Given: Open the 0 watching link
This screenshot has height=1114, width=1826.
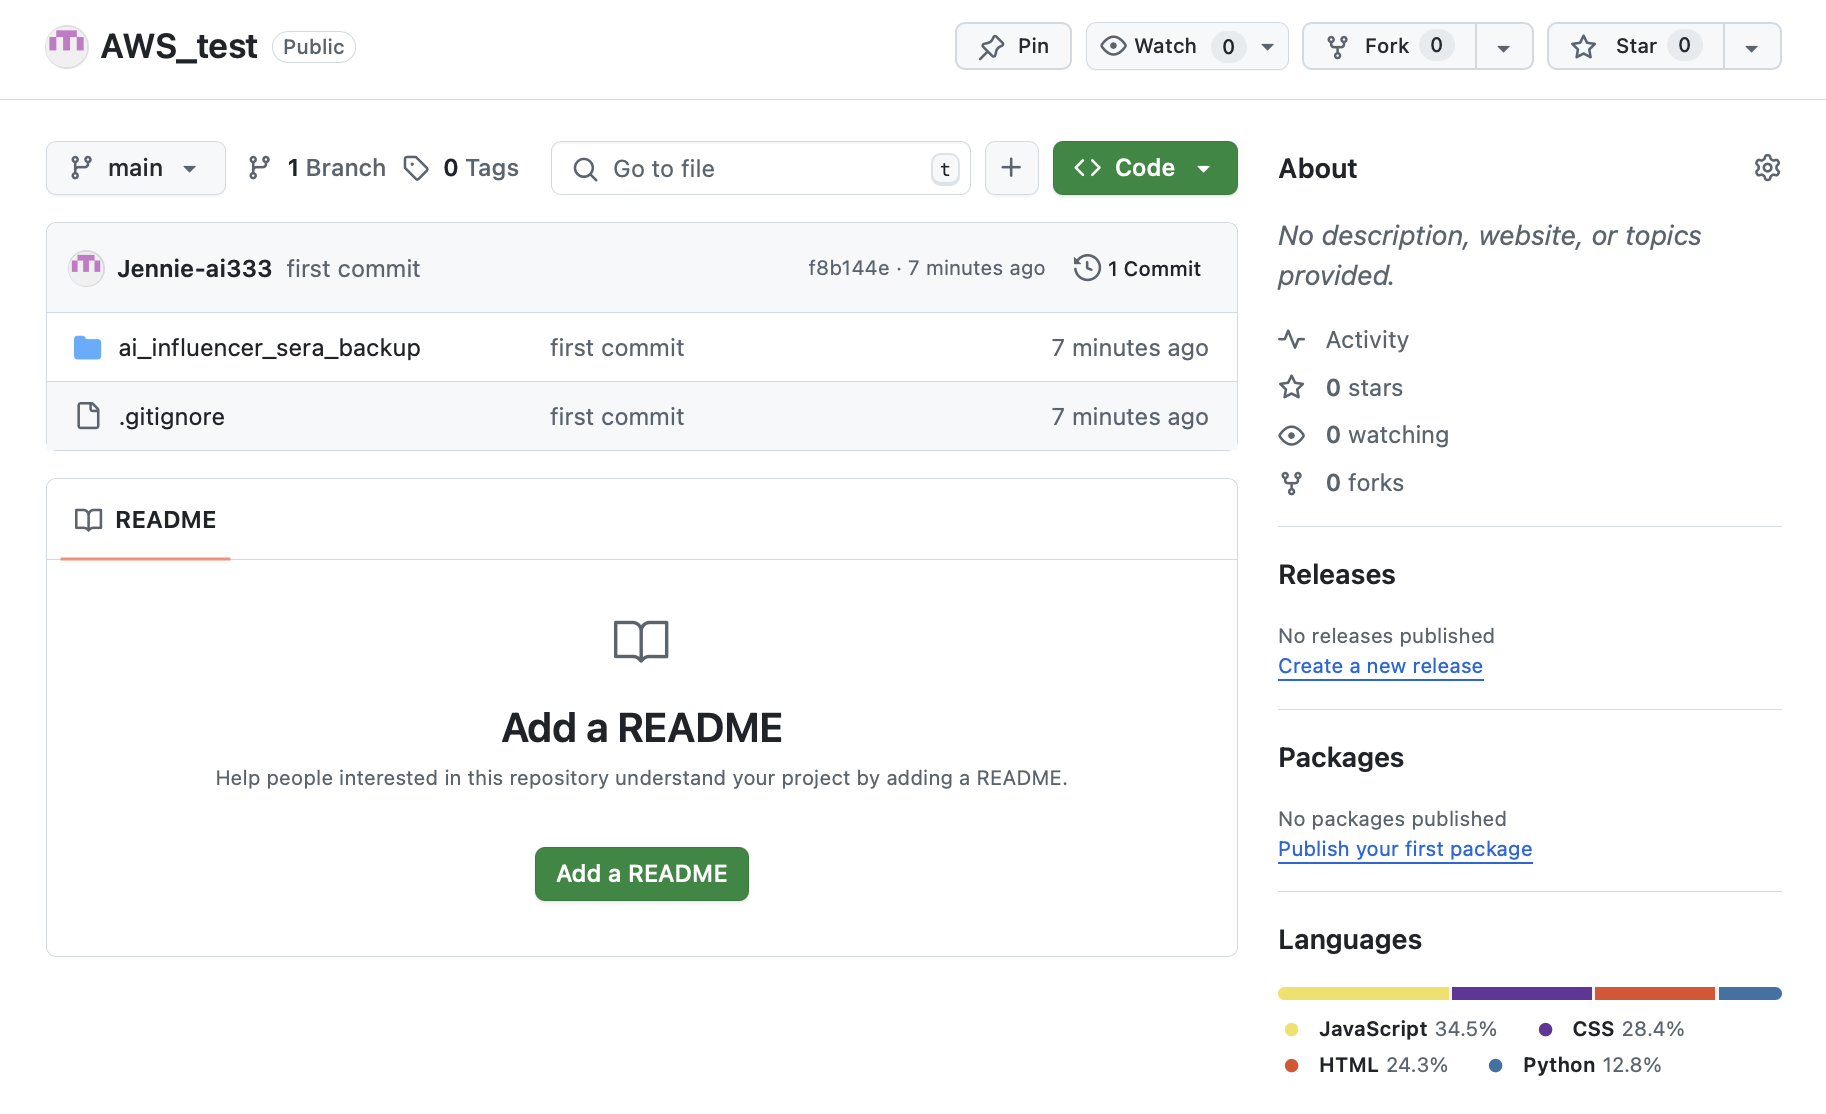Looking at the screenshot, I should click(x=1364, y=435).
